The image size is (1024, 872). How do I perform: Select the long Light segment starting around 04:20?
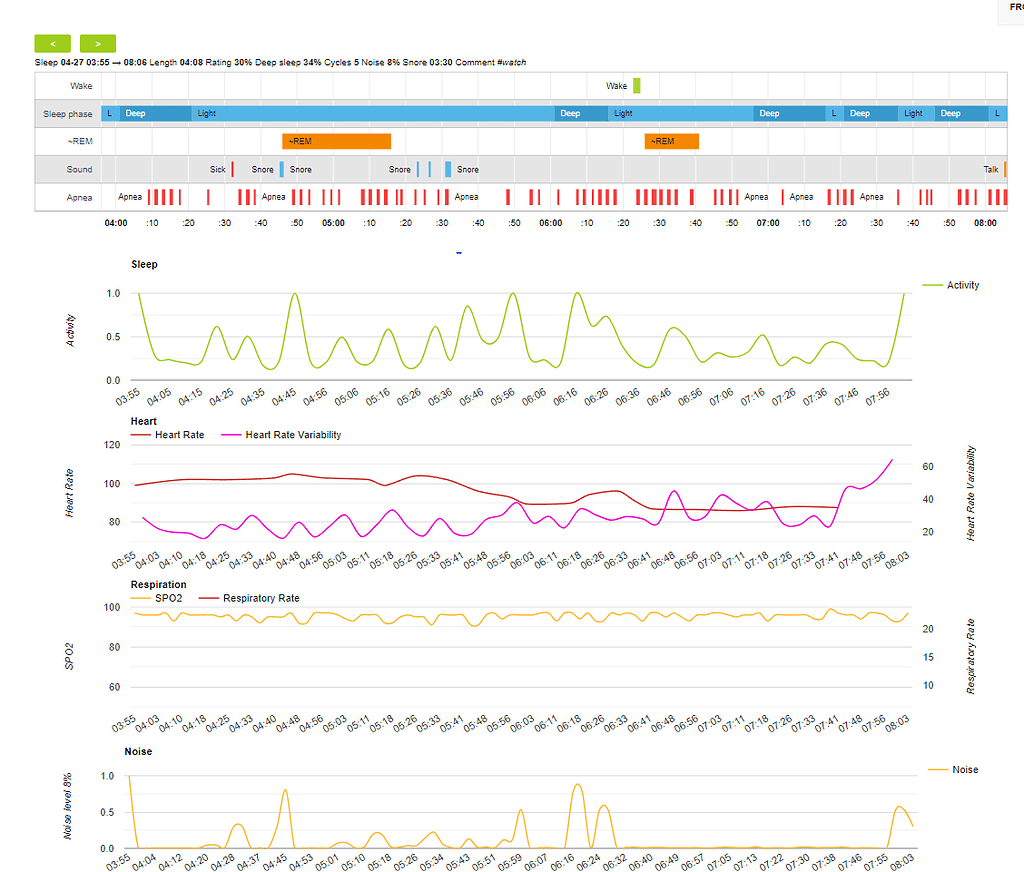click(373, 114)
